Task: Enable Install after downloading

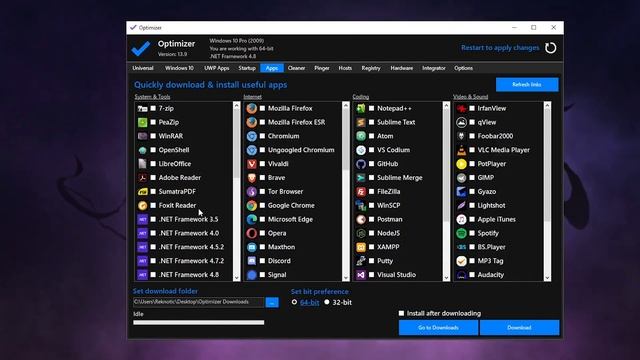Action: (x=401, y=313)
